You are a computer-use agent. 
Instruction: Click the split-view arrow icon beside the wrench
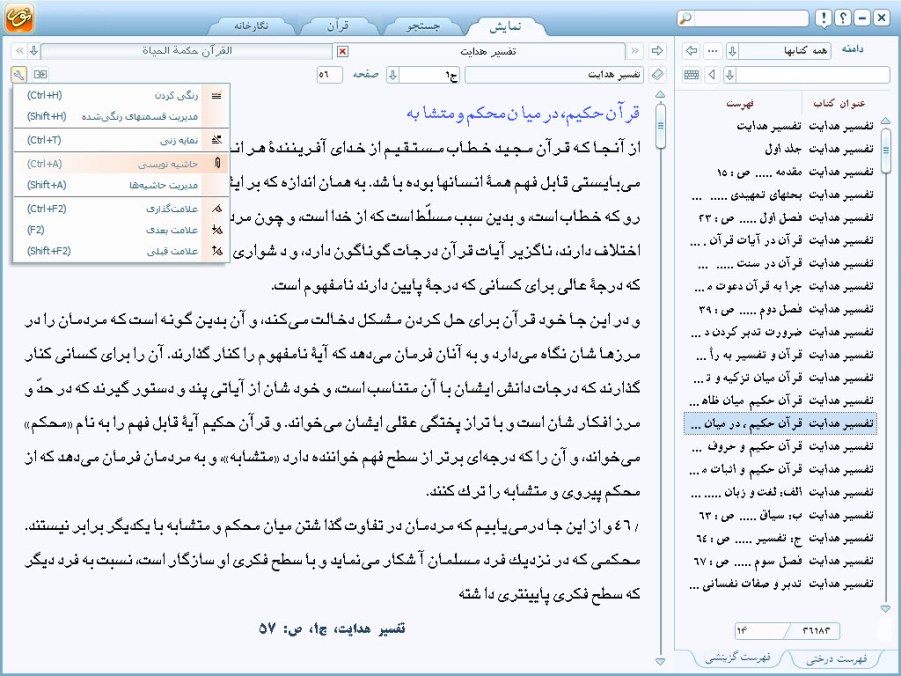40,74
